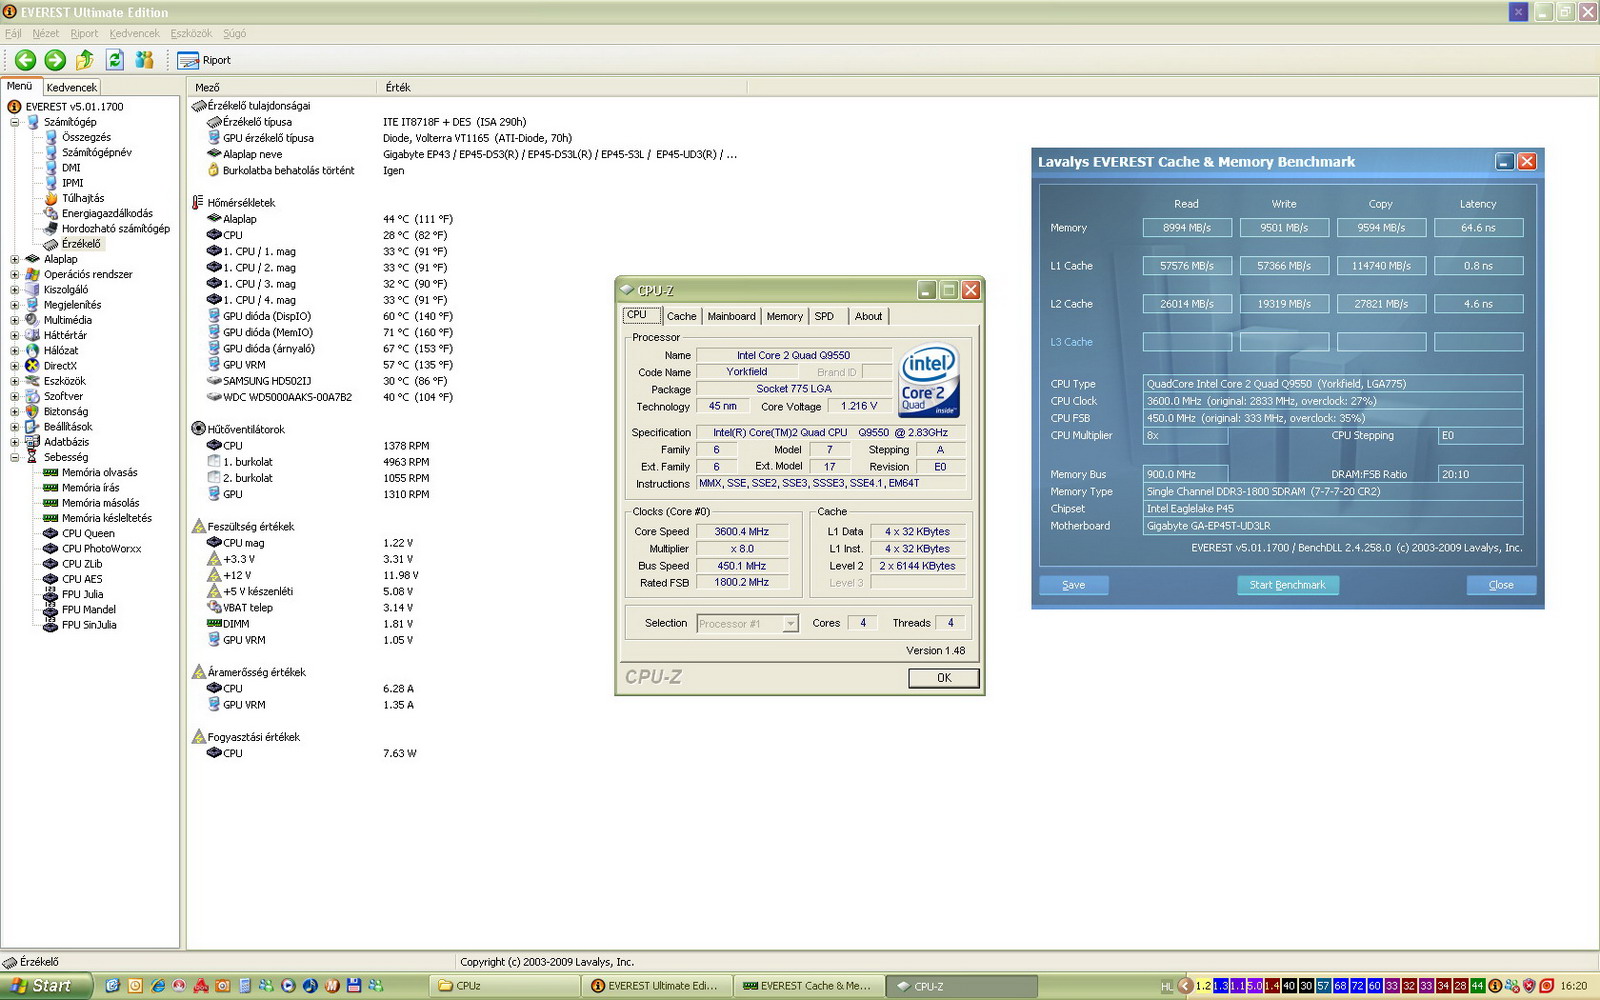The width and height of the screenshot is (1600, 1000).
Task: Open the Riport toolbar button
Action: (x=204, y=60)
